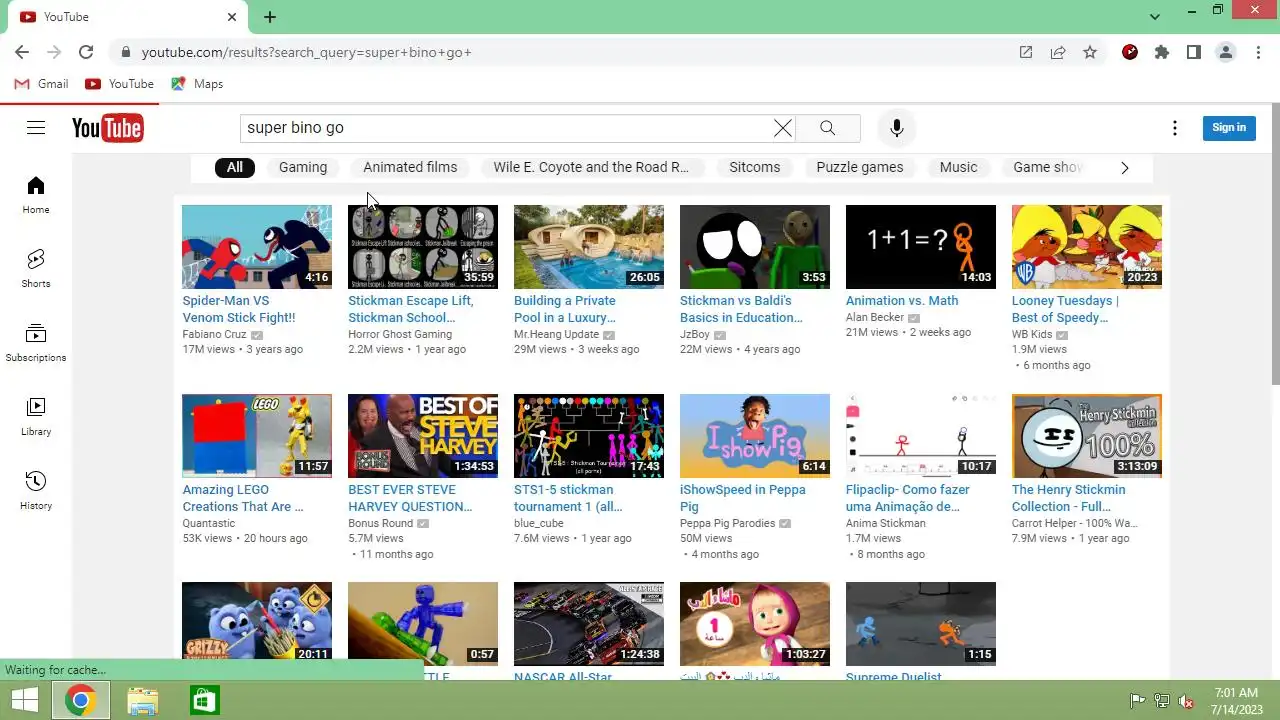Open File Explorer from the taskbar
Image resolution: width=1280 pixels, height=720 pixels.
point(142,701)
